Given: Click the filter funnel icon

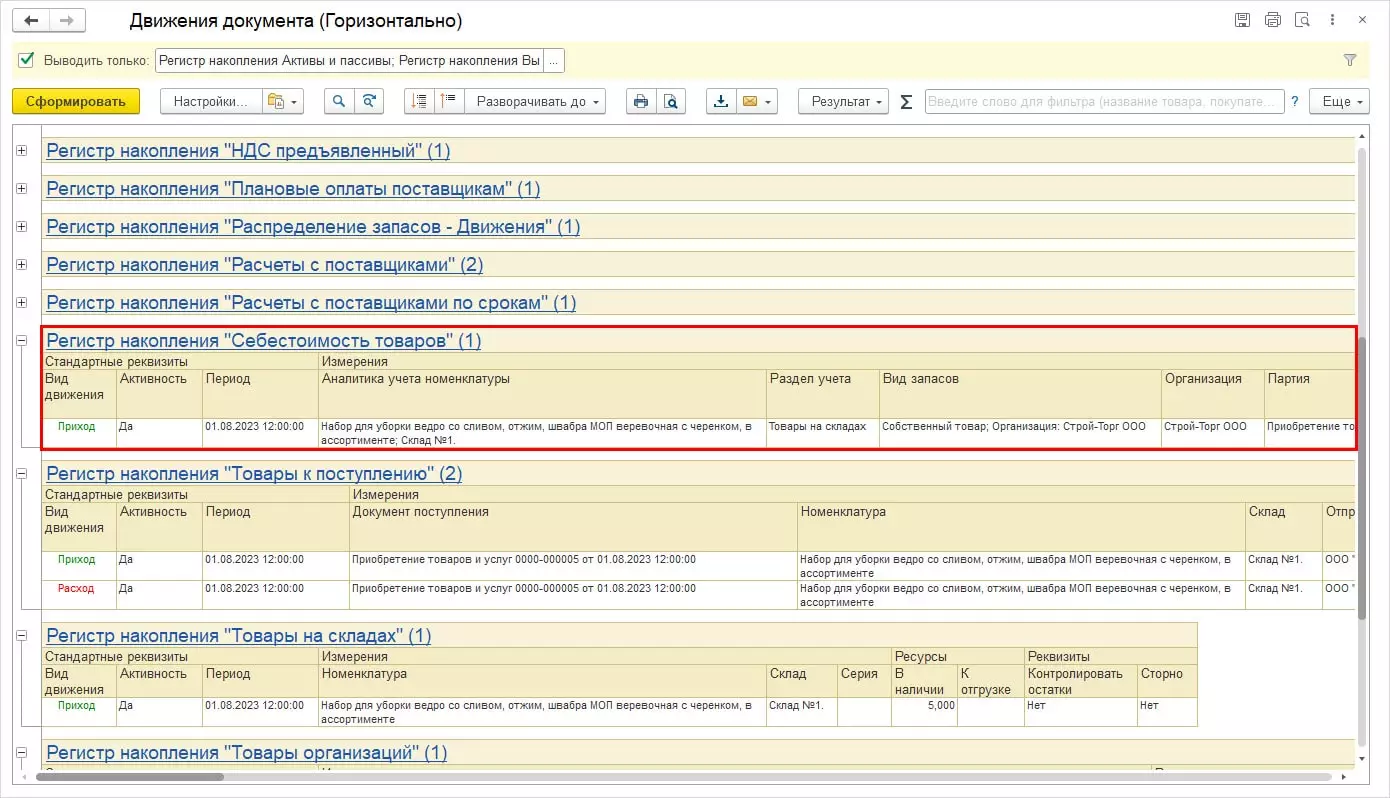Looking at the screenshot, I should (x=1350, y=60).
